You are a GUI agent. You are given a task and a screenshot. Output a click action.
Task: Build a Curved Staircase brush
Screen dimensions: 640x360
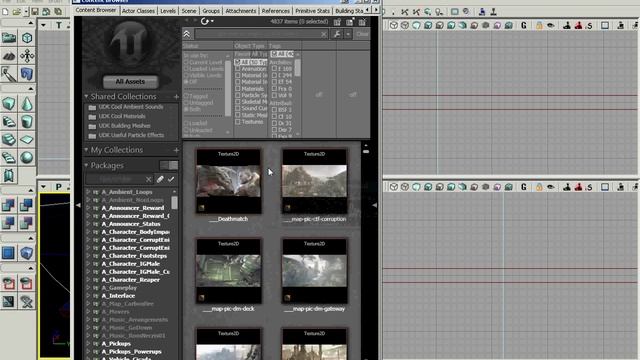pyautogui.click(x=9, y=122)
